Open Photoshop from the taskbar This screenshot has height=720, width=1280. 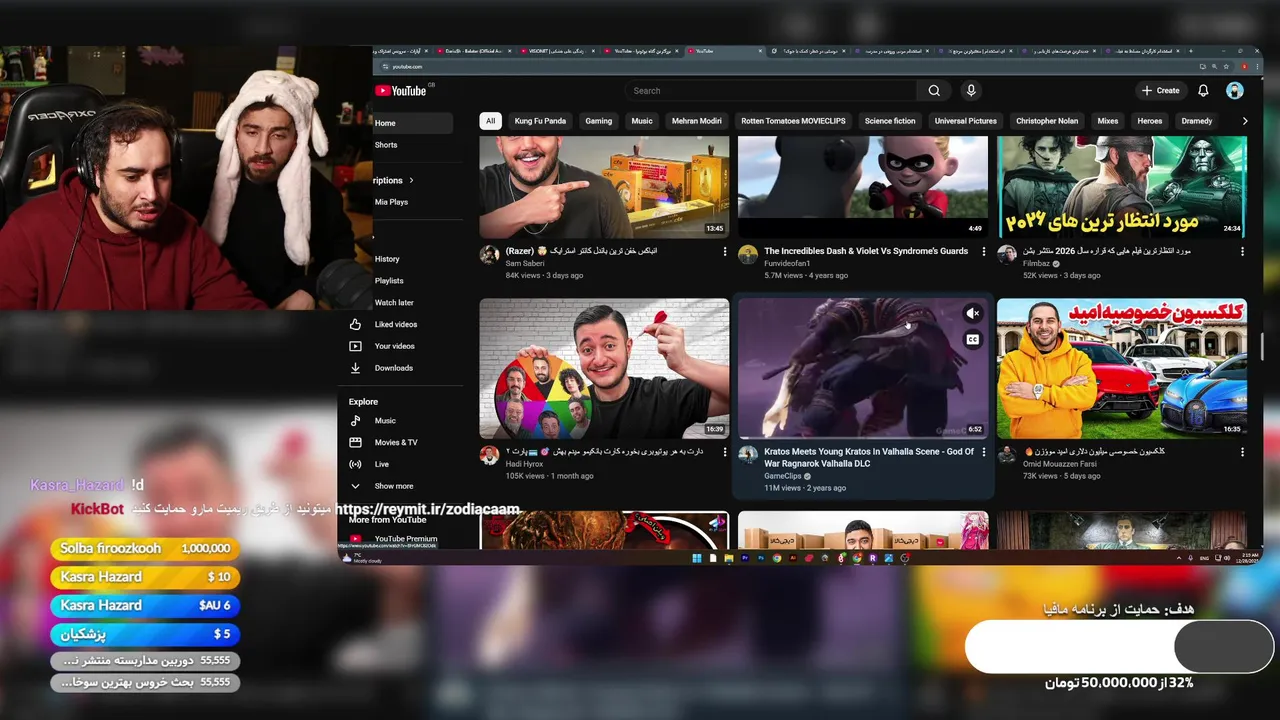761,558
